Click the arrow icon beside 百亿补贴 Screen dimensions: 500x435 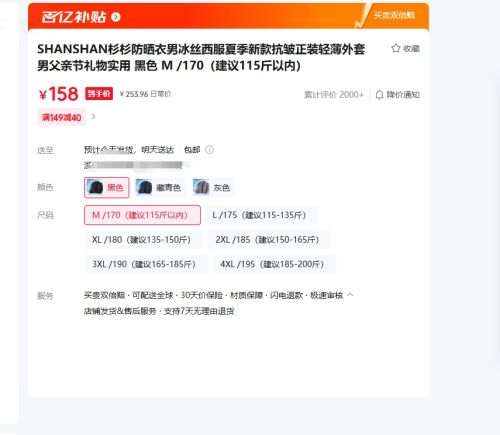pos(116,17)
